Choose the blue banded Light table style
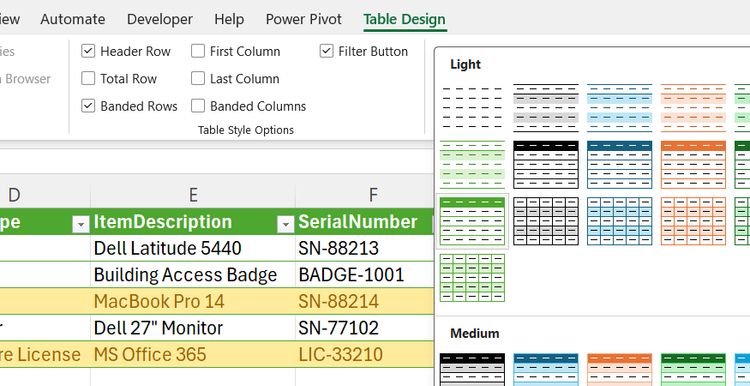 point(619,108)
